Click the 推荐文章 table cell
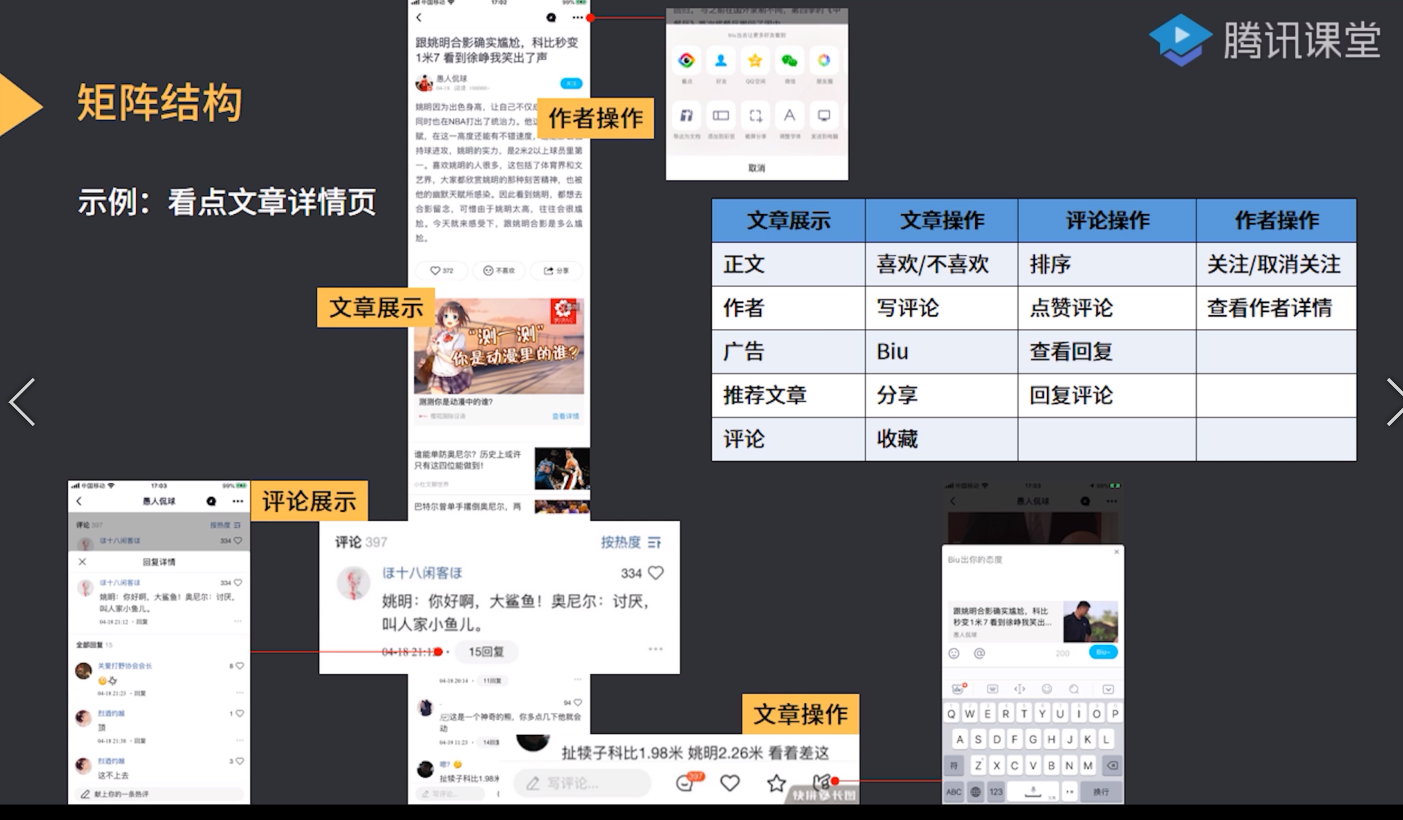1403x820 pixels. [x=789, y=395]
